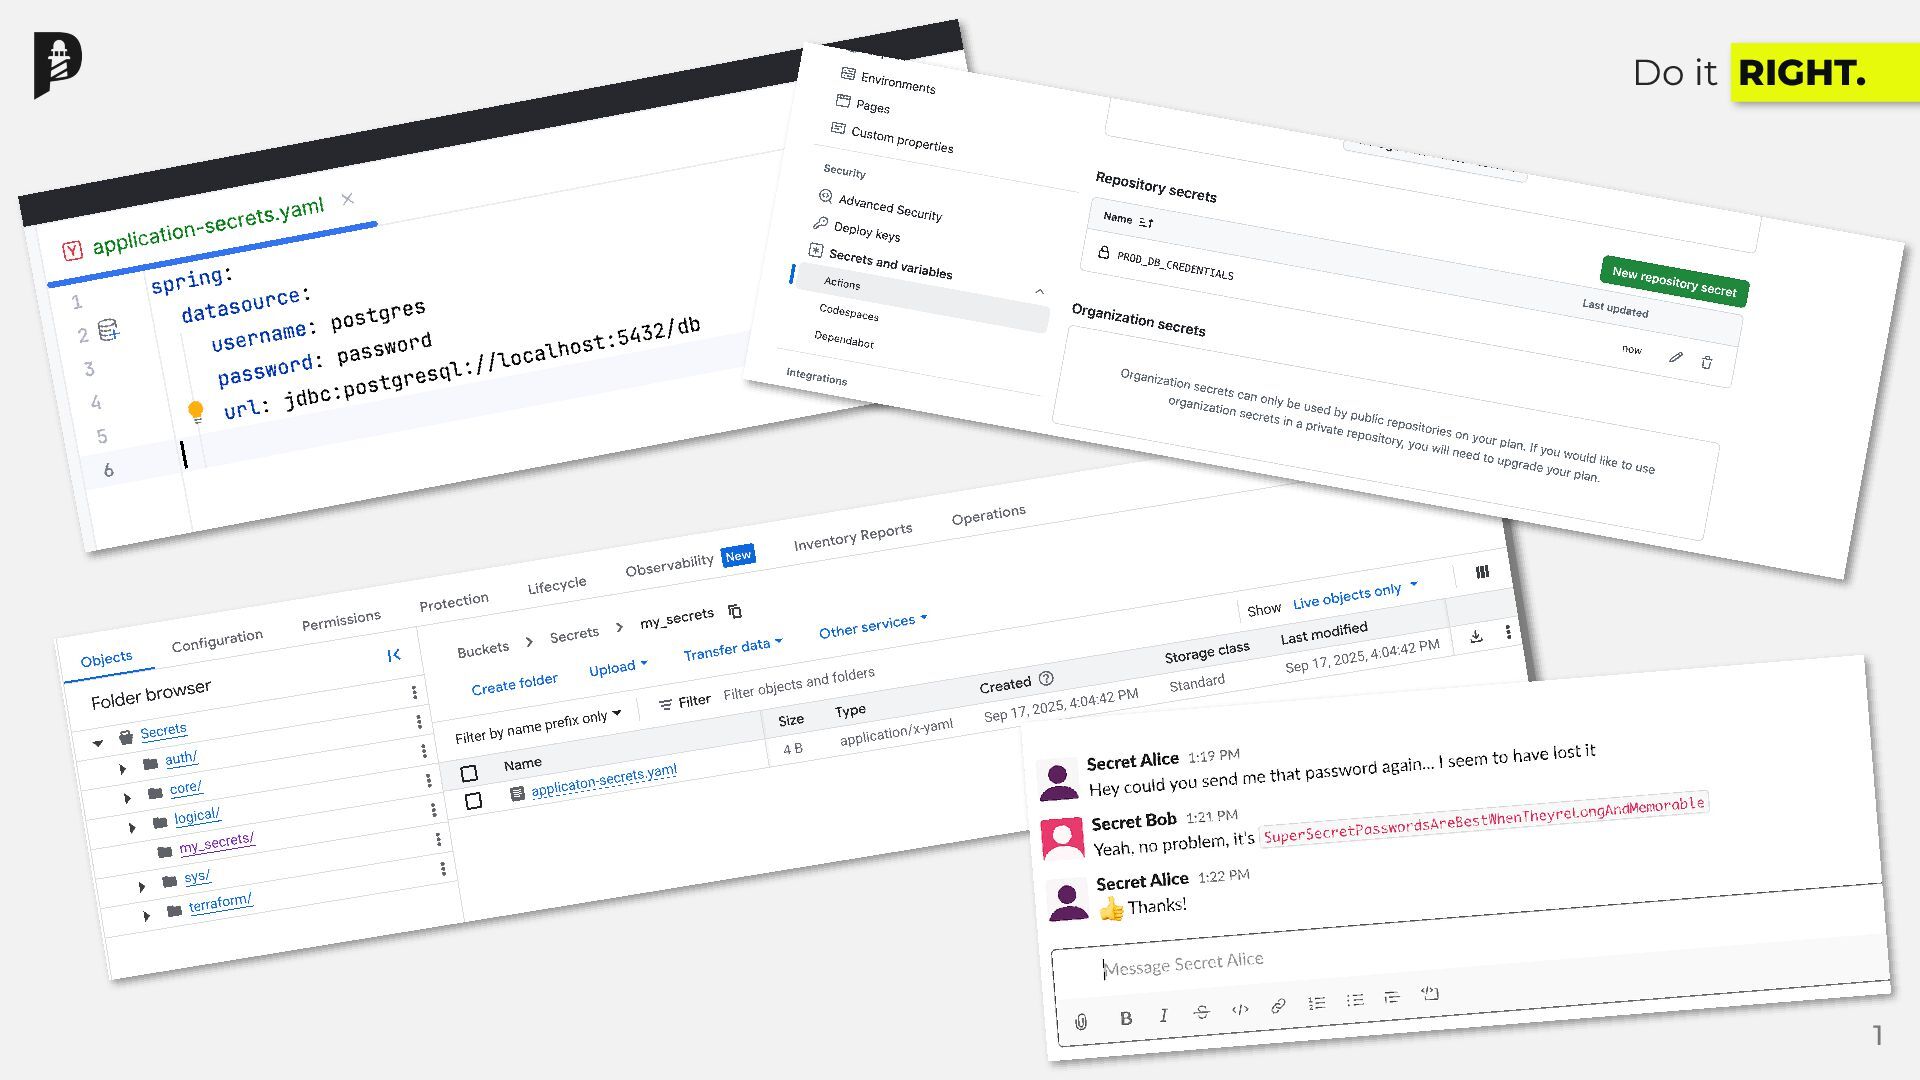Toggle bold formatting in message composer
The image size is (1920, 1080).
click(x=1126, y=1018)
